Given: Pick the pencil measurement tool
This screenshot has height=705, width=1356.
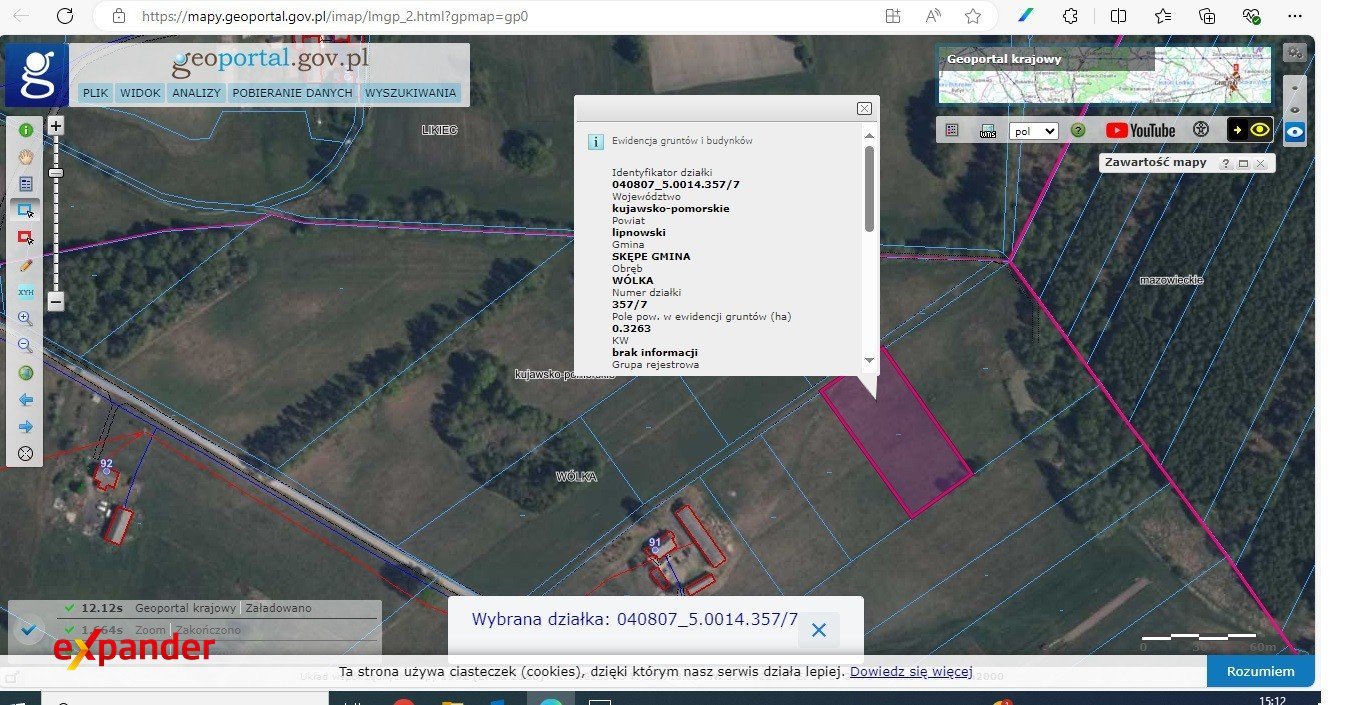Looking at the screenshot, I should point(25,264).
